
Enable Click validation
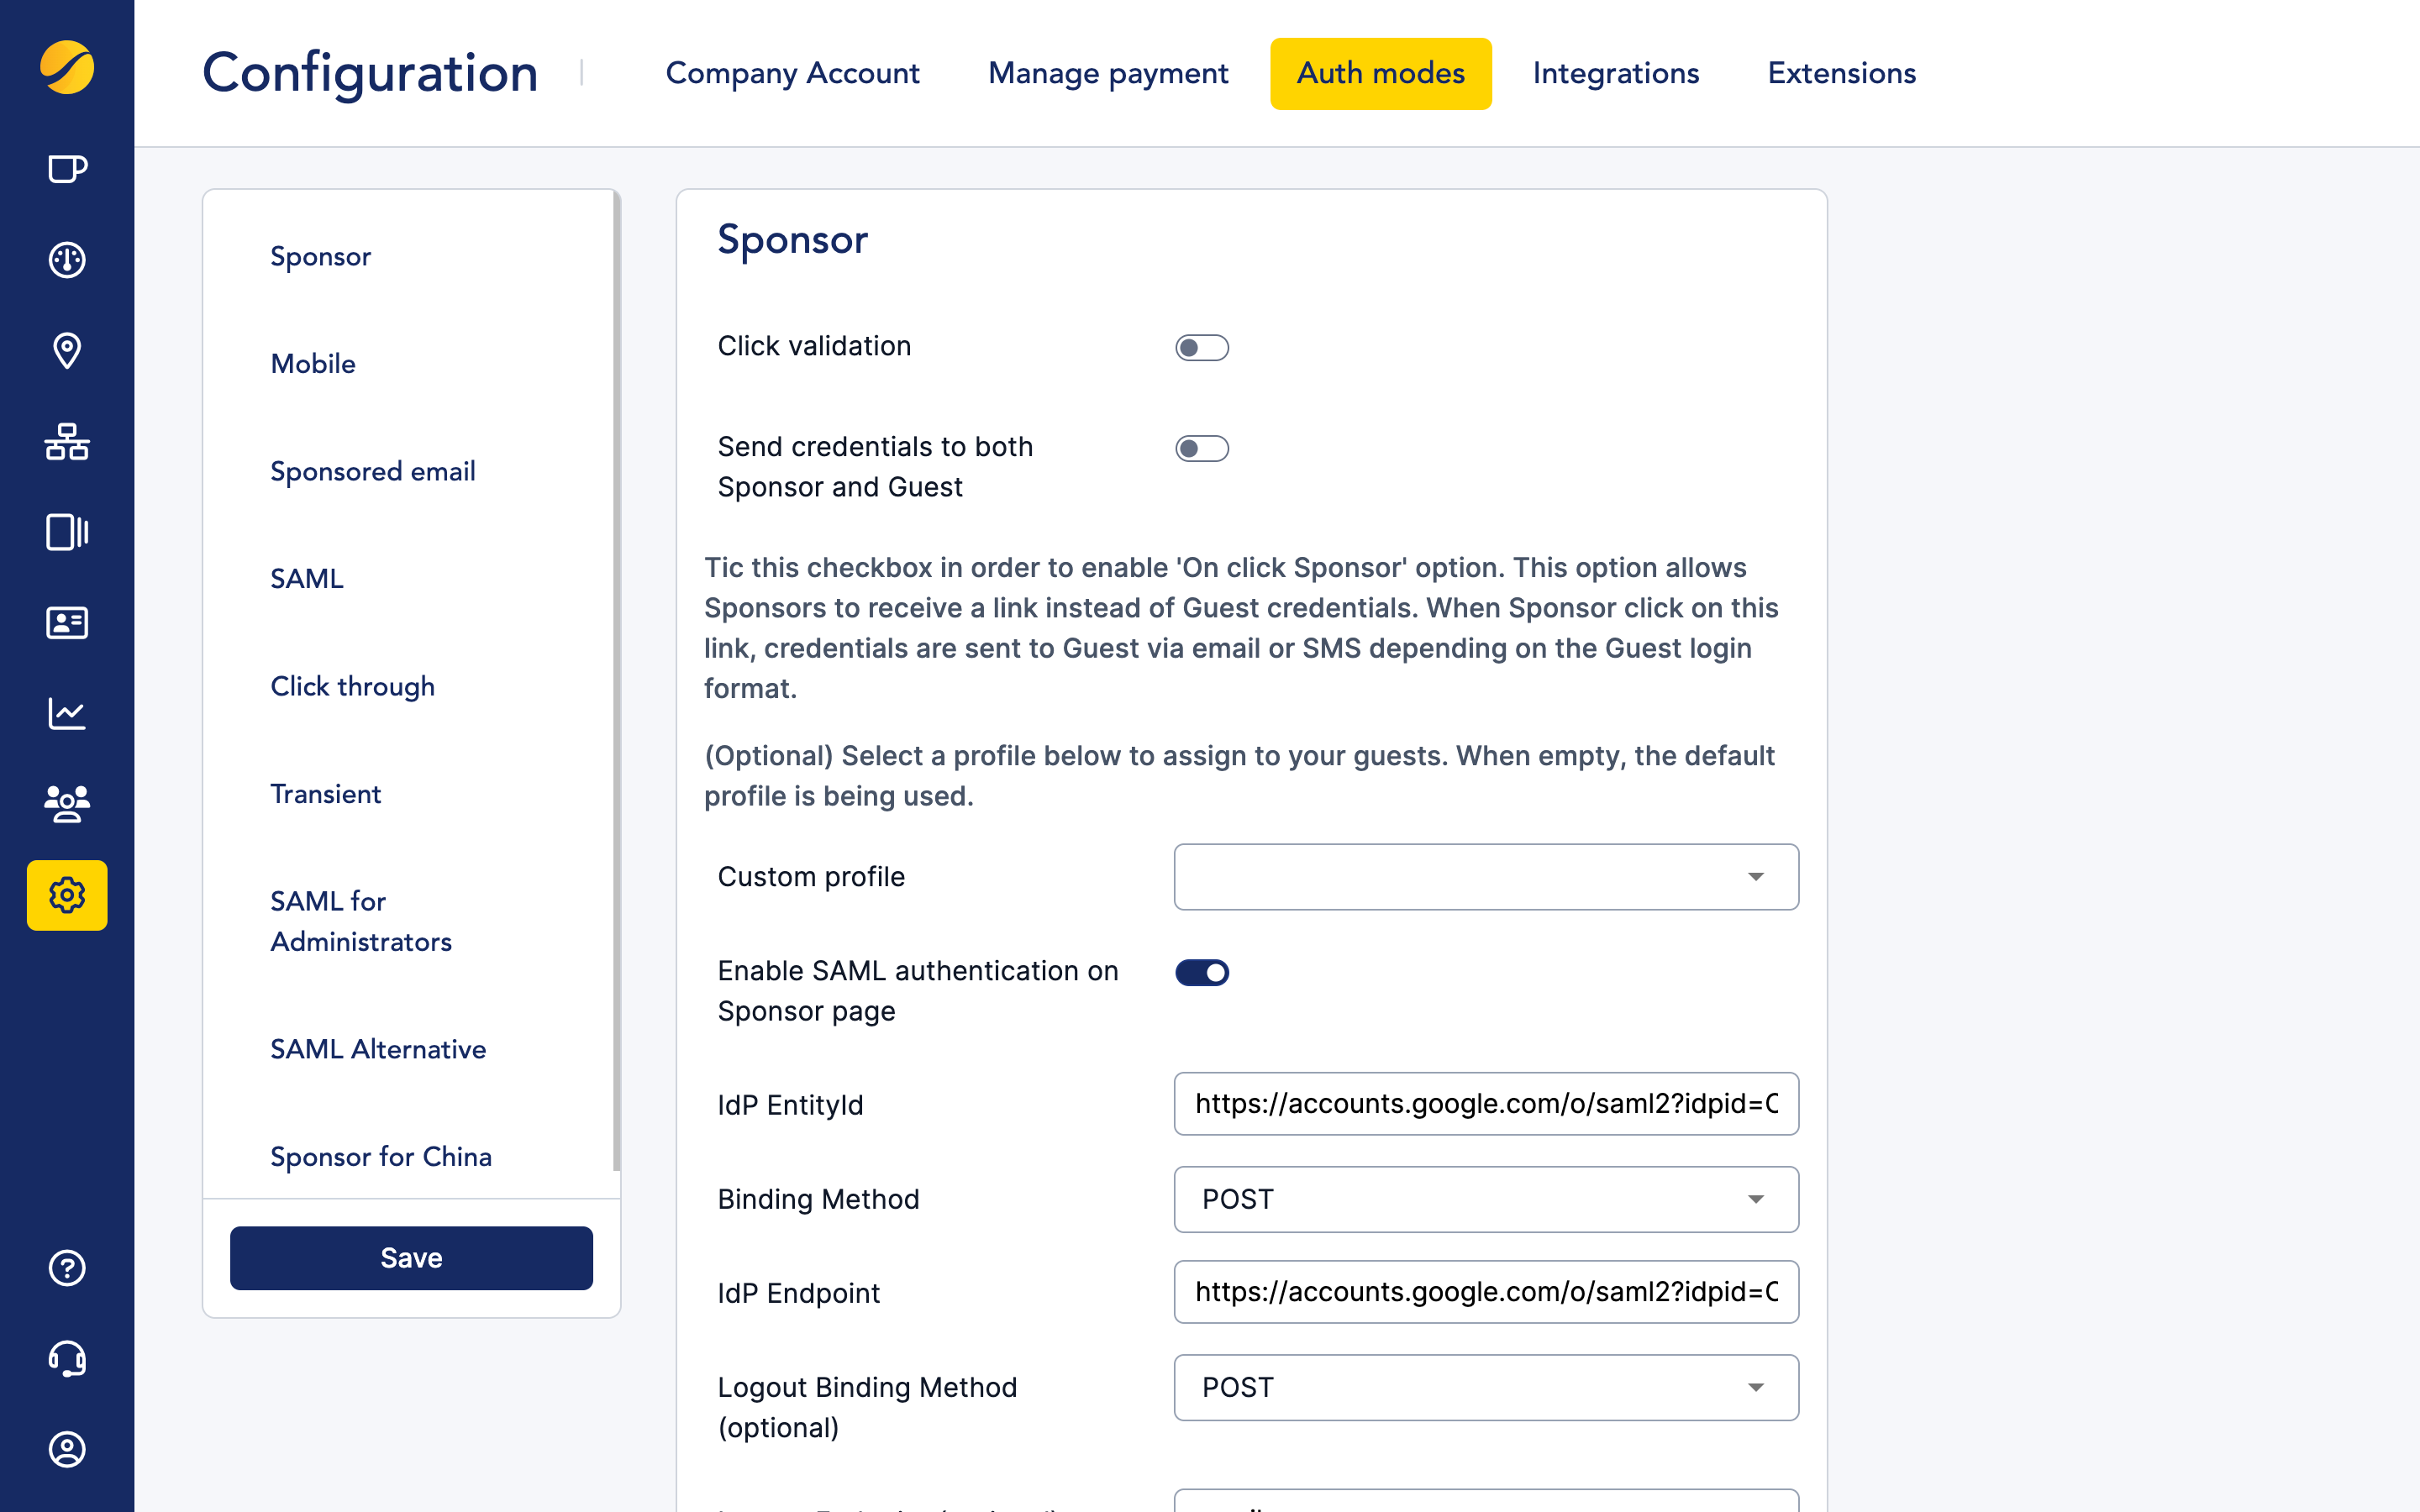point(1202,347)
